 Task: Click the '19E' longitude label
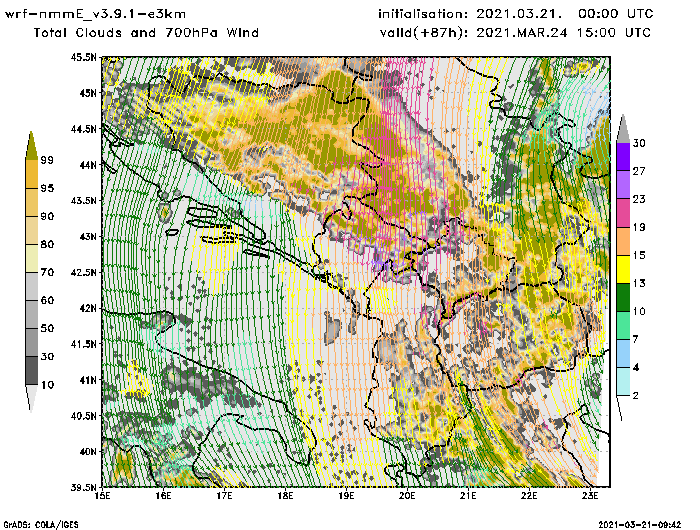pyautogui.click(x=346, y=496)
